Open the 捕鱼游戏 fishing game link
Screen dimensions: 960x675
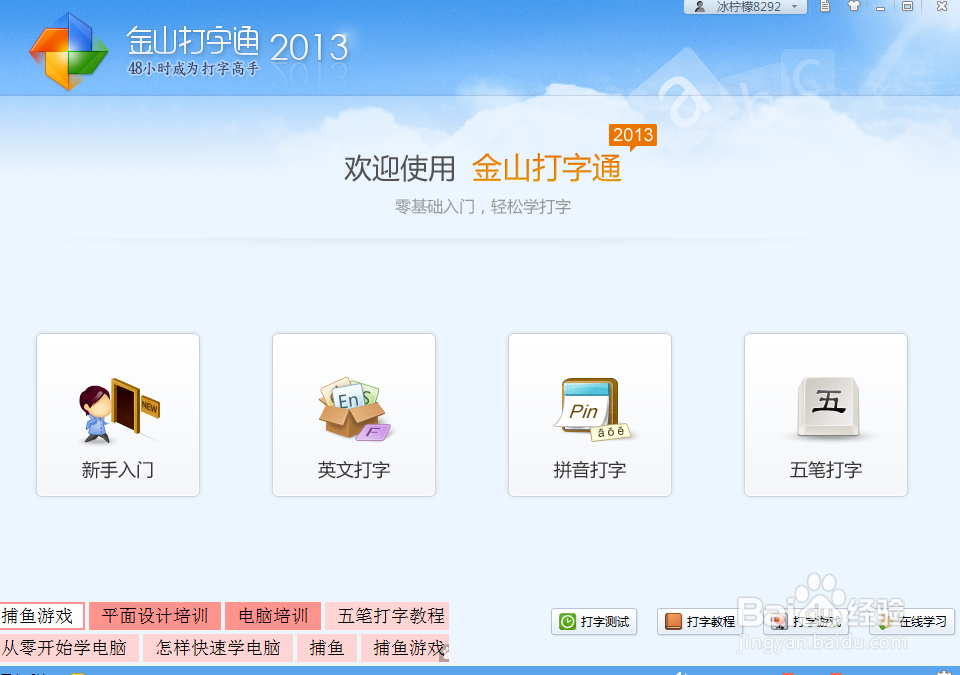(40, 616)
